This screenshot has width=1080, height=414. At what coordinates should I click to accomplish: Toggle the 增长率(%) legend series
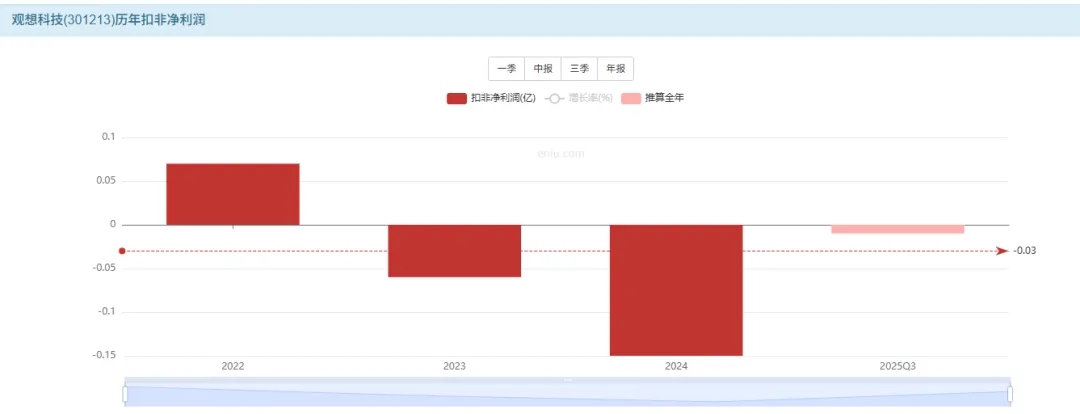pyautogui.click(x=579, y=99)
